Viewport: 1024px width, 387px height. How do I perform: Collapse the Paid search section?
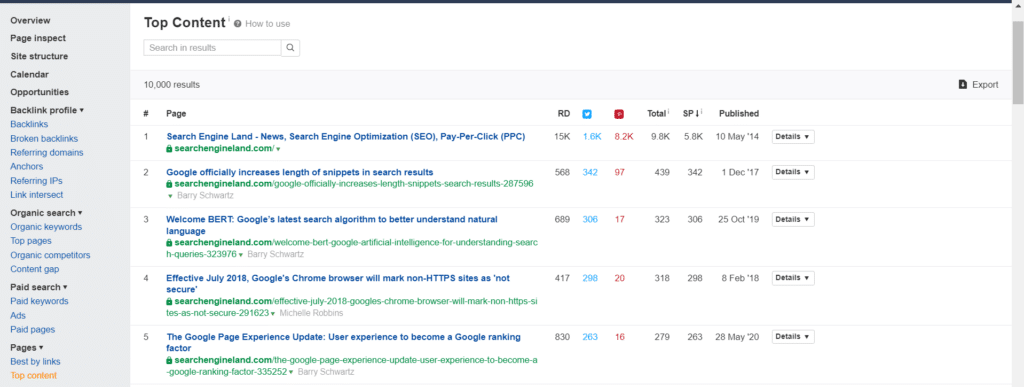(x=39, y=287)
